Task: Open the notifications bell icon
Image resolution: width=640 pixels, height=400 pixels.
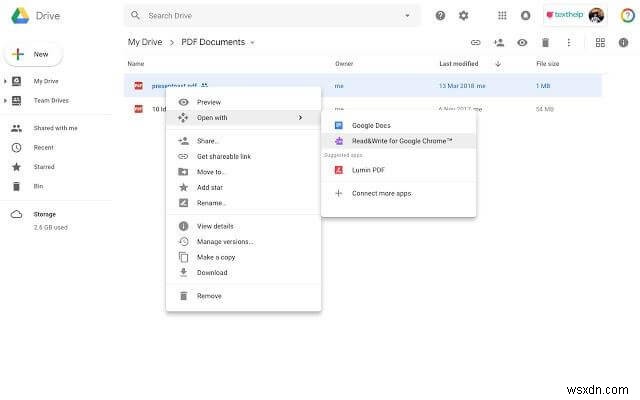Action: coord(525,16)
